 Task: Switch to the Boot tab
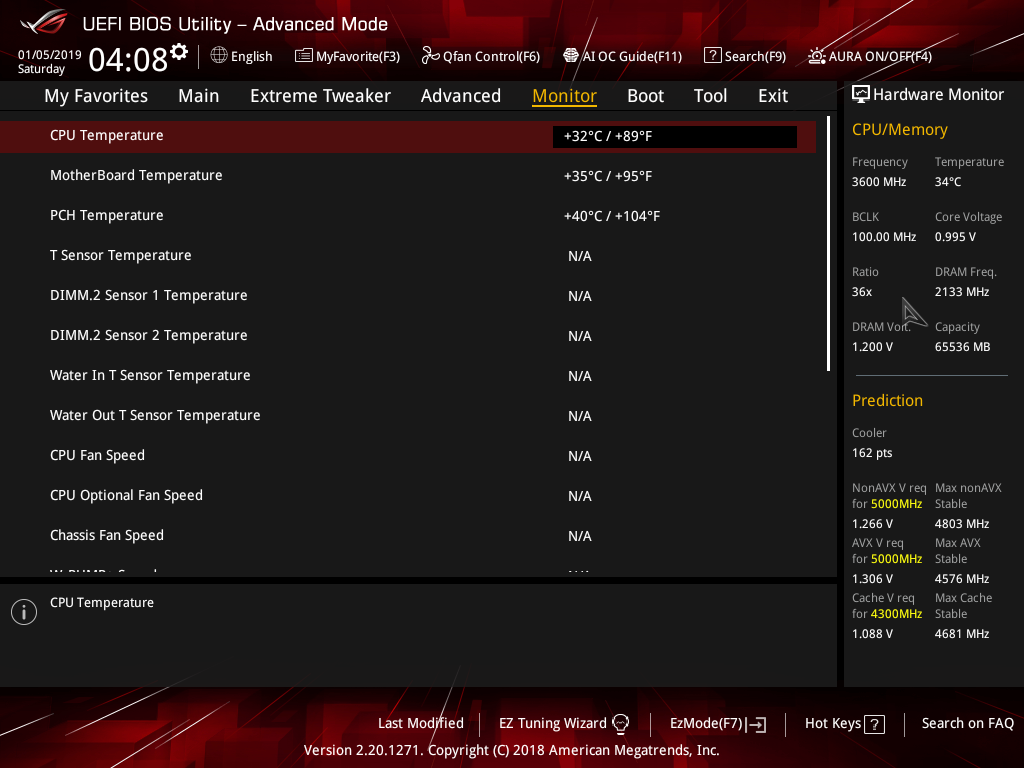point(645,95)
